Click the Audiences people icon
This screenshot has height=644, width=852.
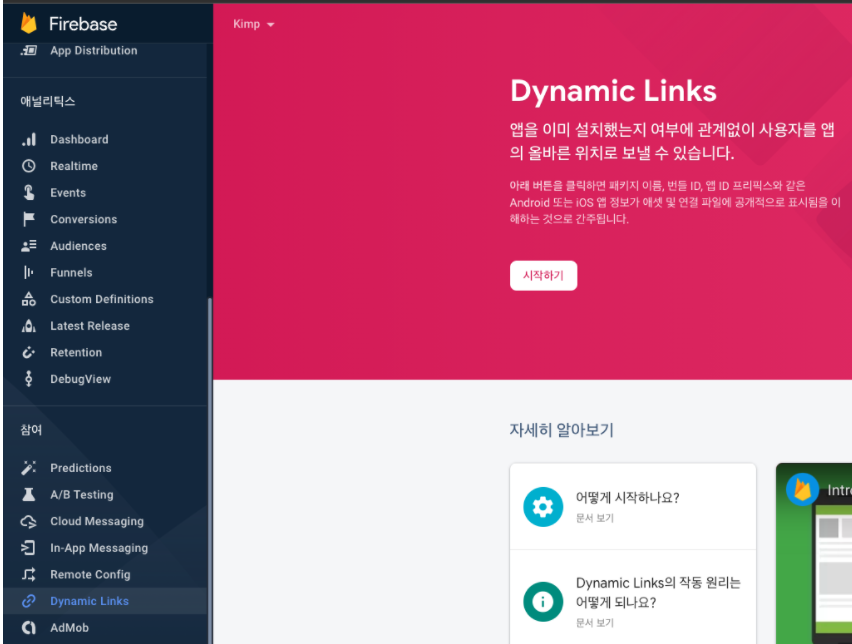pos(29,246)
